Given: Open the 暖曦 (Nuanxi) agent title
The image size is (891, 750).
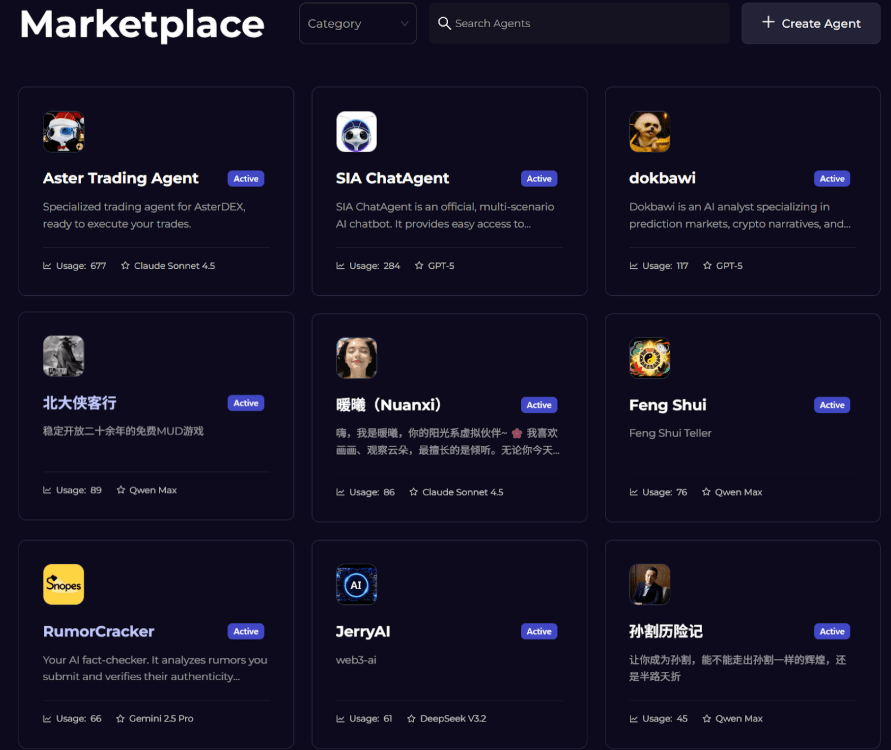Looking at the screenshot, I should click(389, 405).
